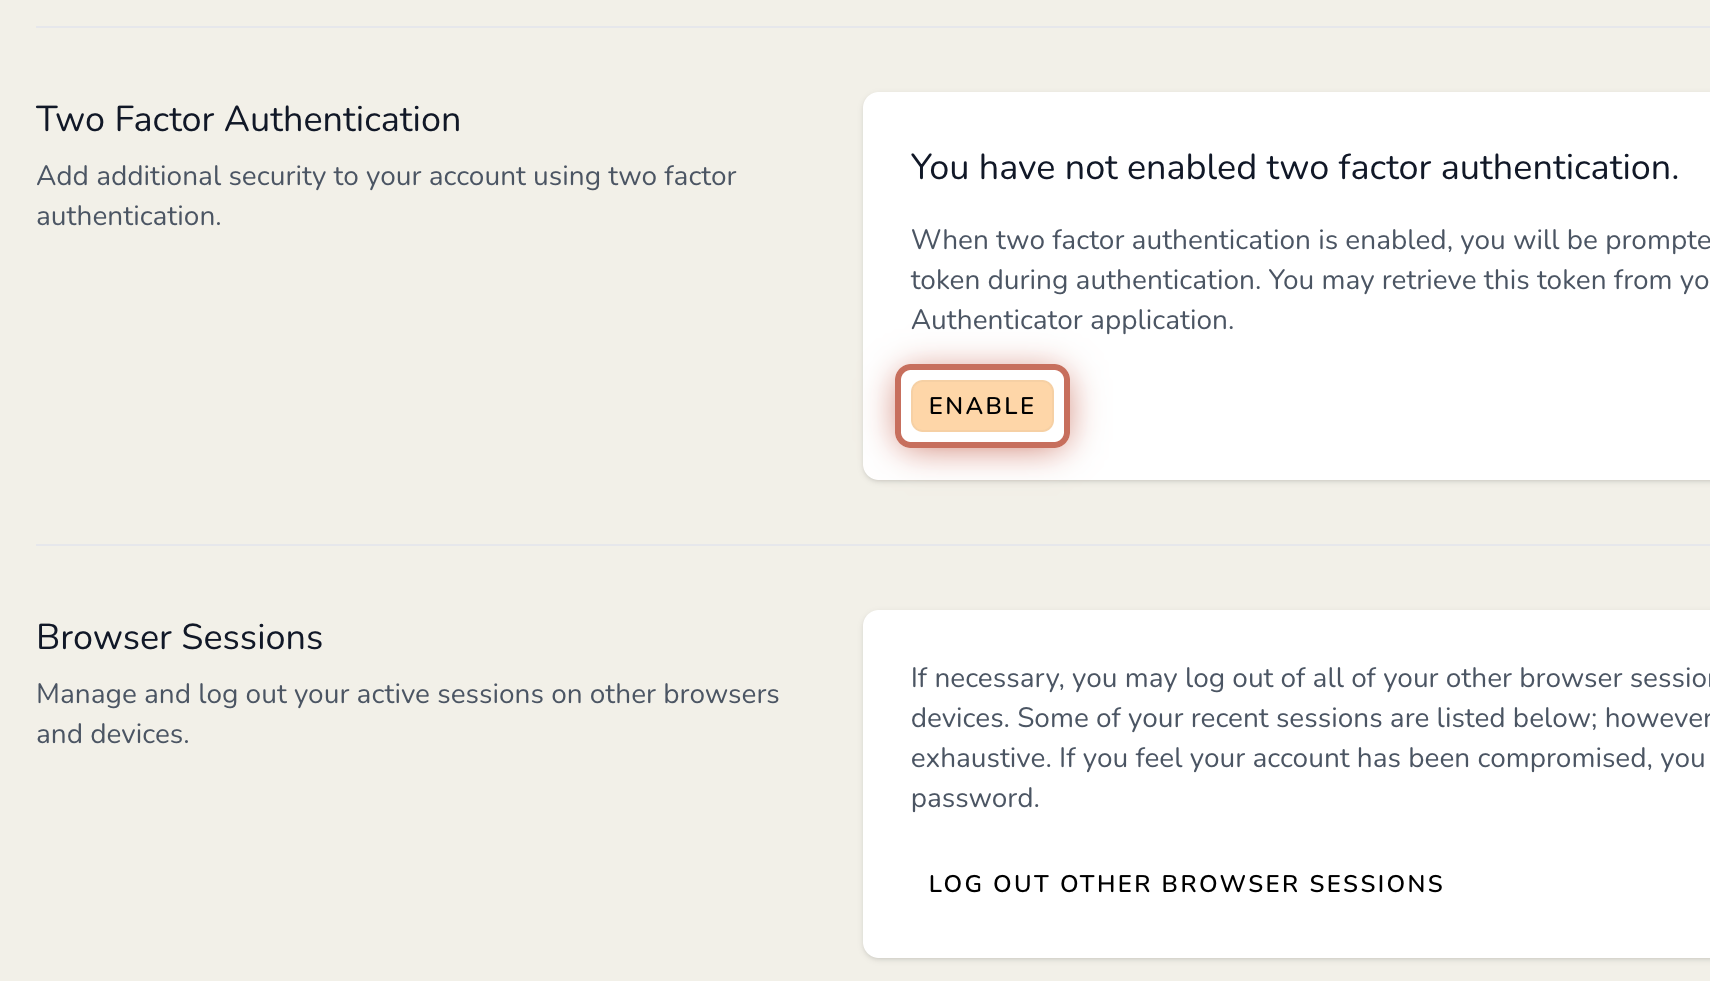Viewport: 1710px width, 981px height.
Task: Click empty area right of ENABLE button
Action: (x=1350, y=406)
